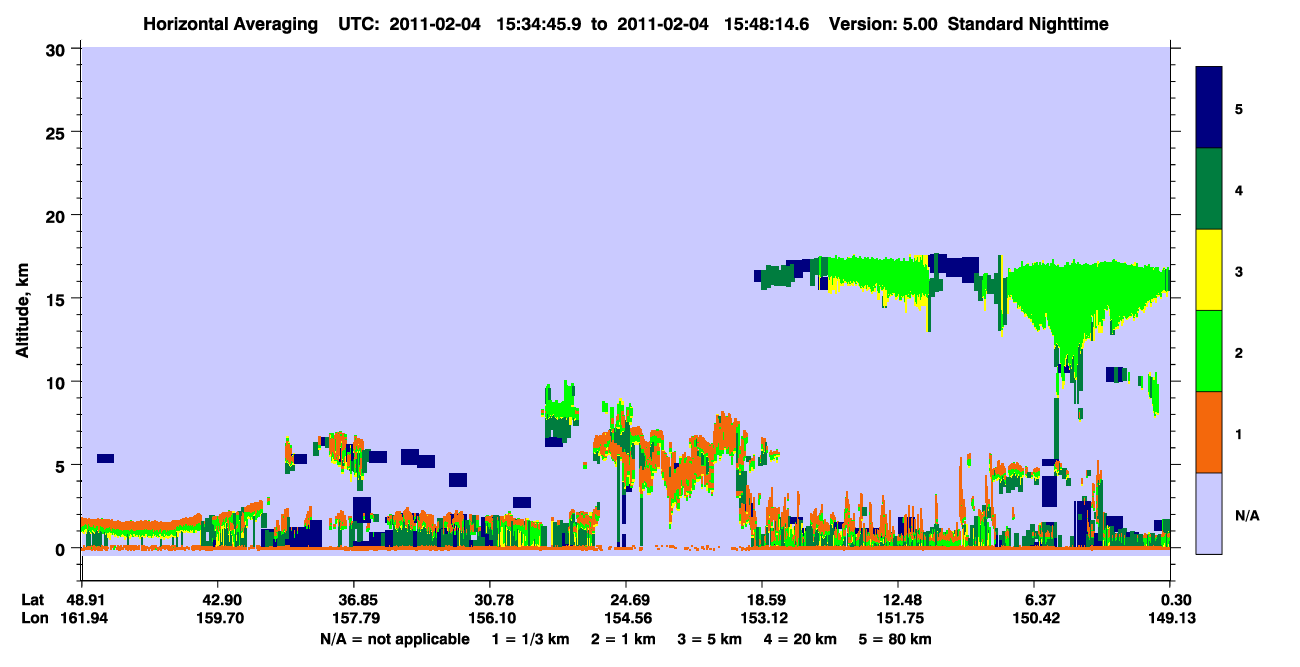Click the y-axis tick label 25

tap(58, 132)
